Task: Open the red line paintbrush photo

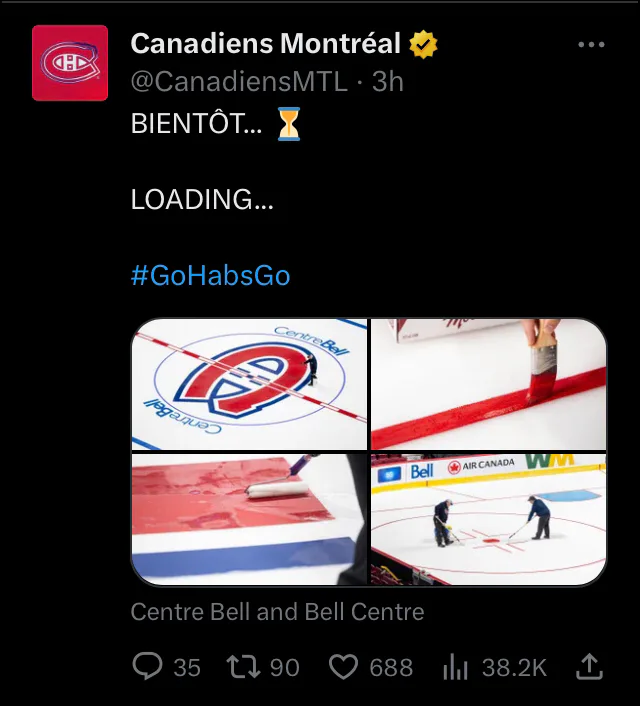Action: (x=488, y=384)
